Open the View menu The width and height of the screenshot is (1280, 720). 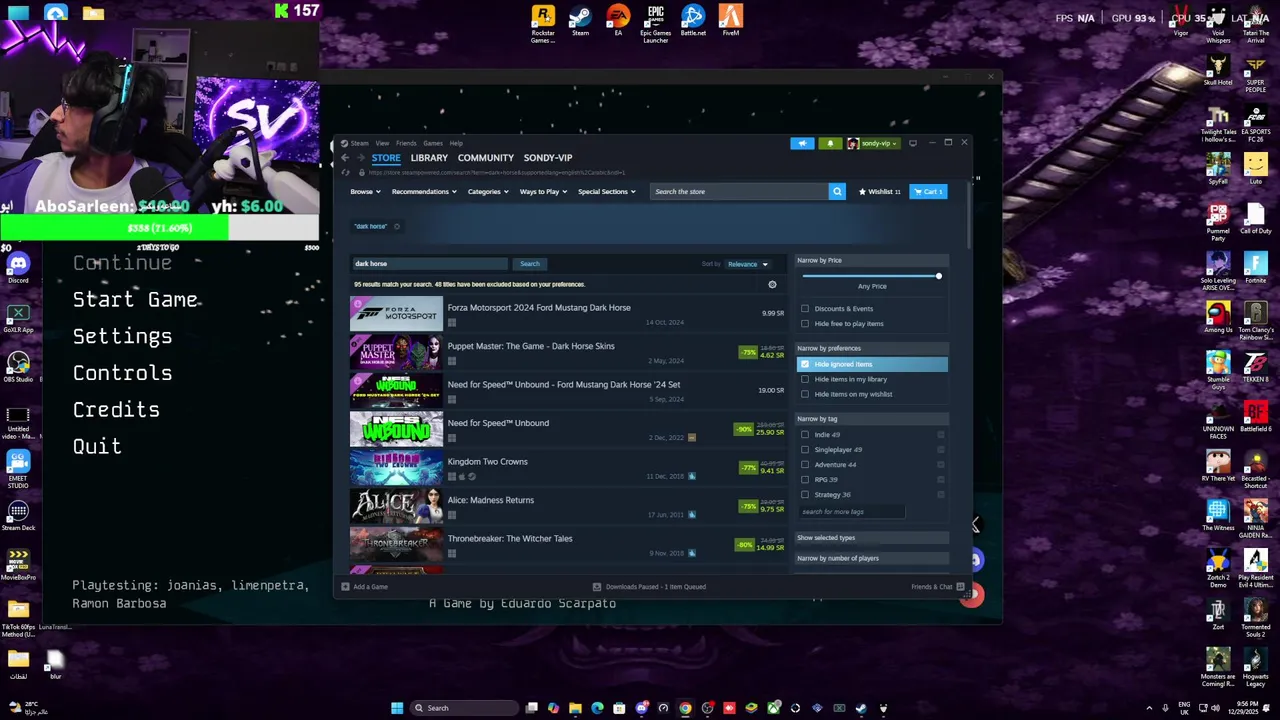click(x=382, y=143)
